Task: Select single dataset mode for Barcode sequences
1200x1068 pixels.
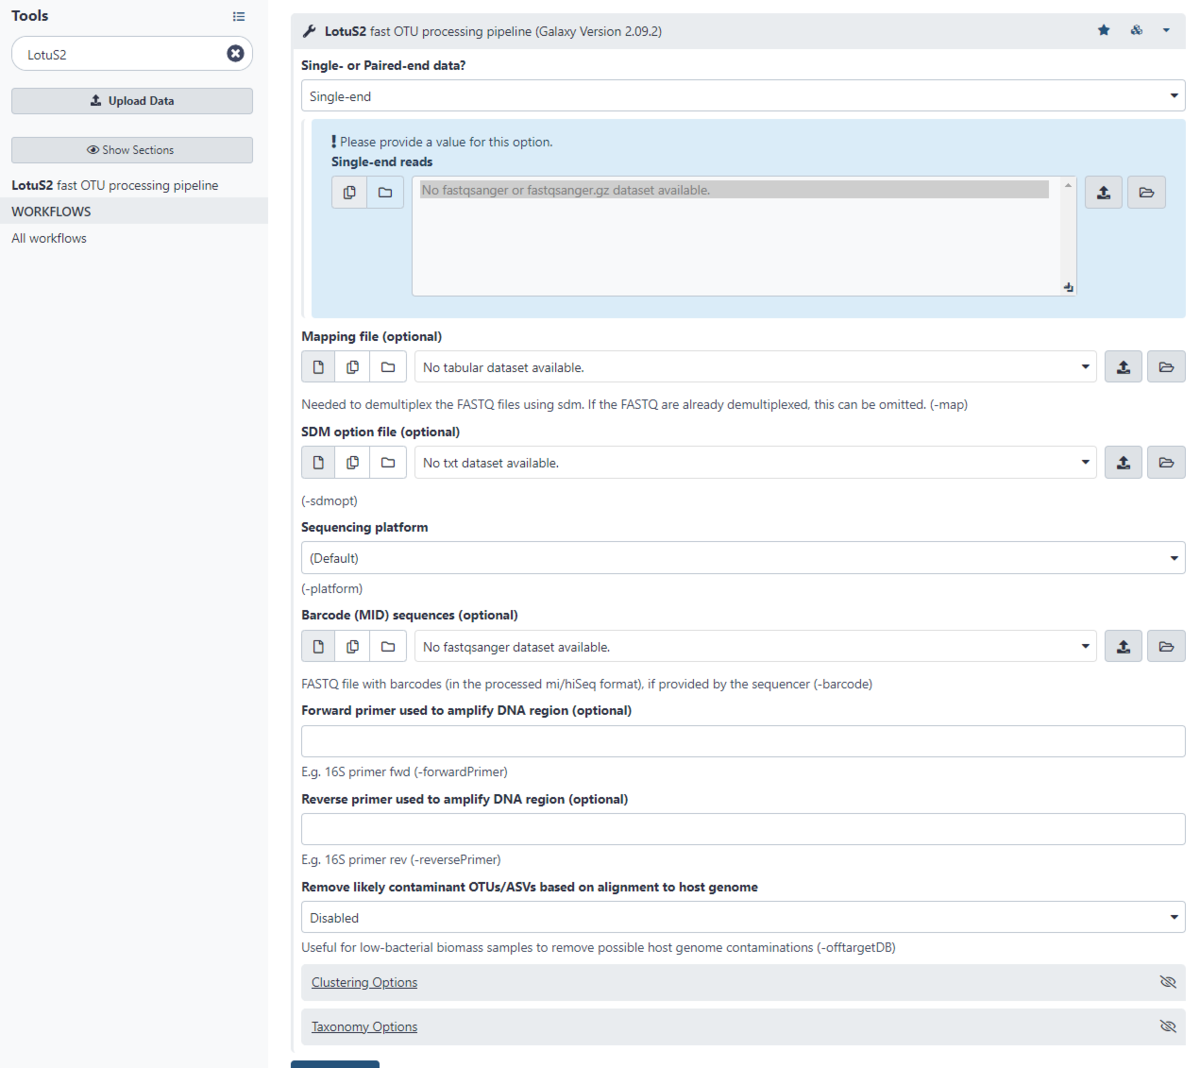Action: [x=318, y=646]
